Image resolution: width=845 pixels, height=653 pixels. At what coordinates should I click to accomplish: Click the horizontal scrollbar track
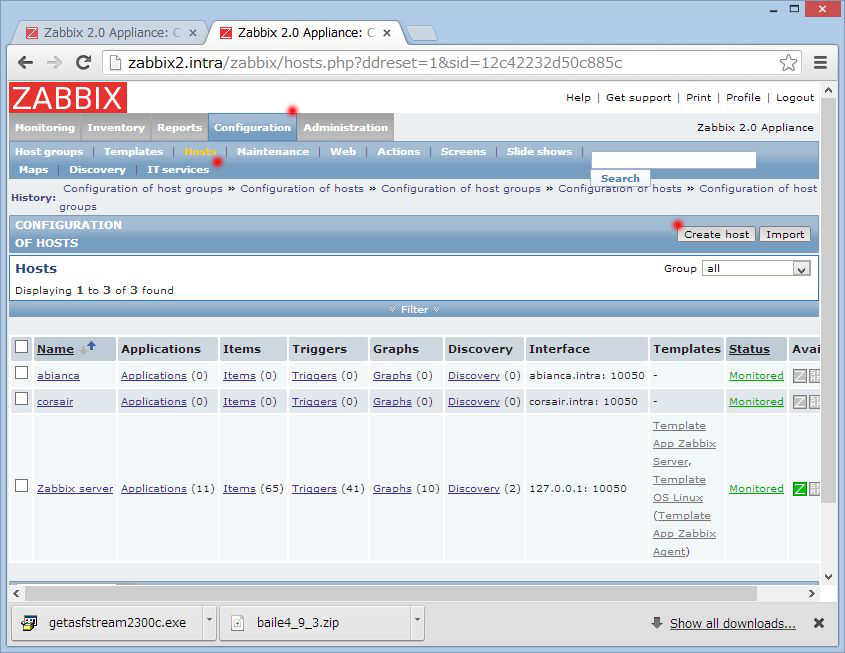[x=414, y=593]
